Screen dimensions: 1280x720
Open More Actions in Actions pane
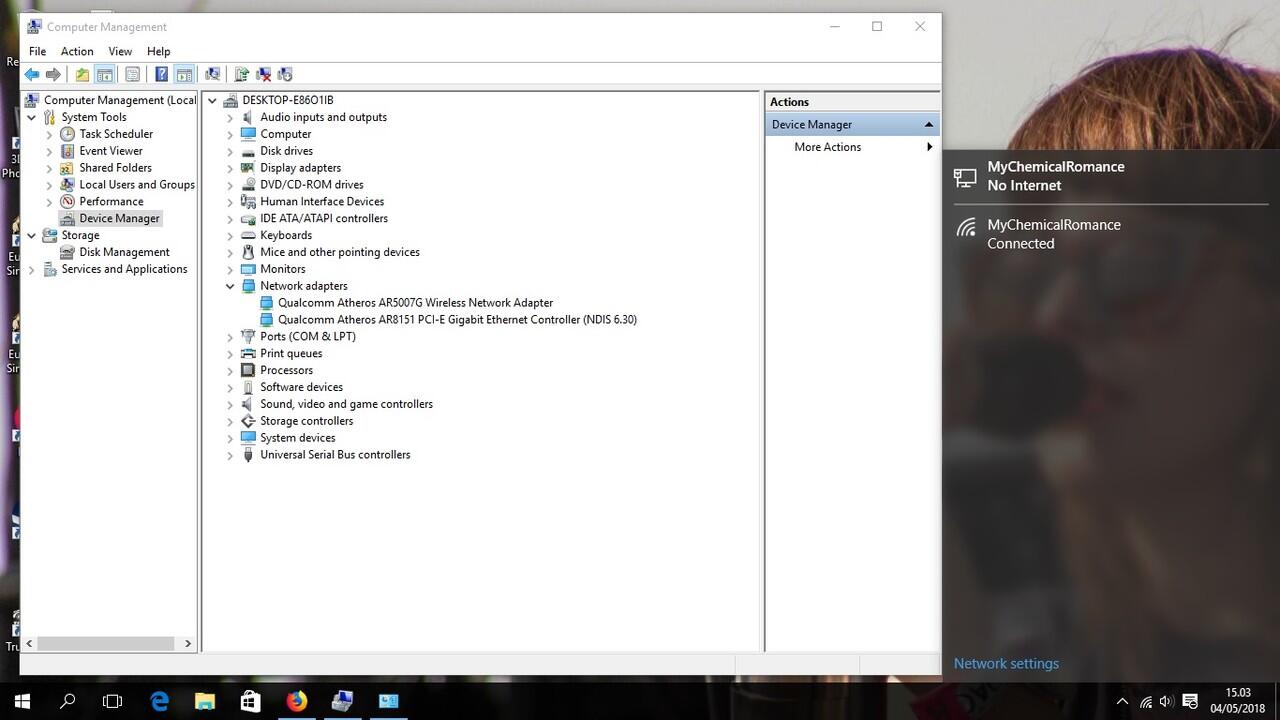(x=827, y=147)
